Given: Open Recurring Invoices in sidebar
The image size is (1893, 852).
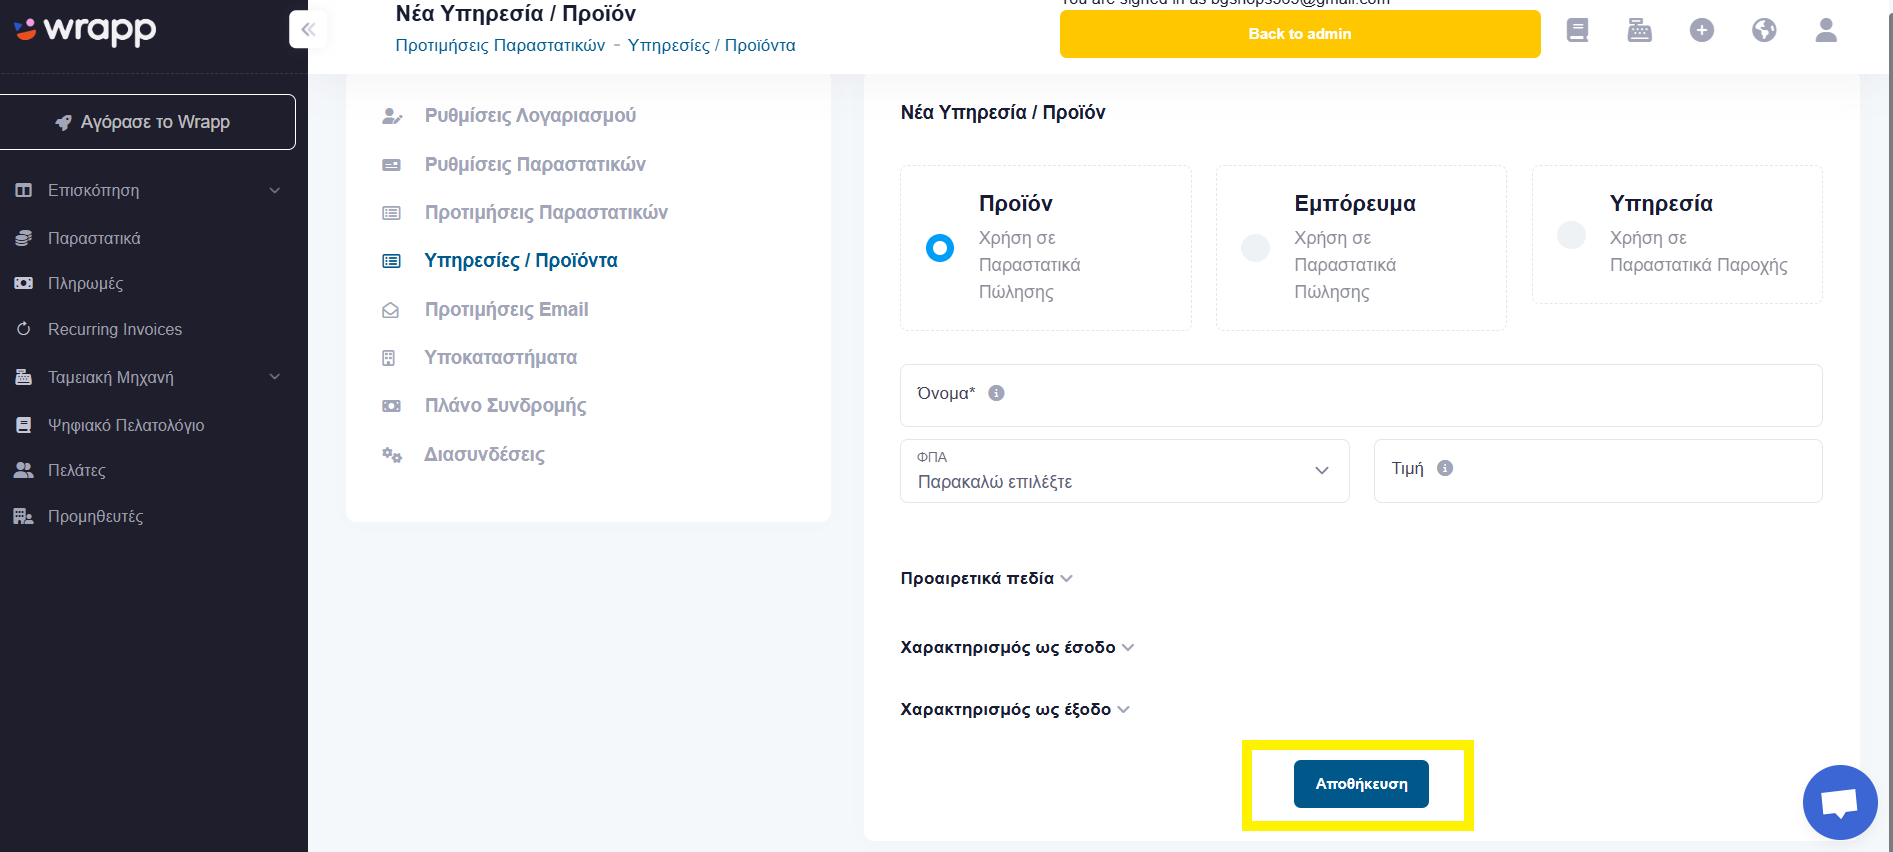Looking at the screenshot, I should coord(115,329).
